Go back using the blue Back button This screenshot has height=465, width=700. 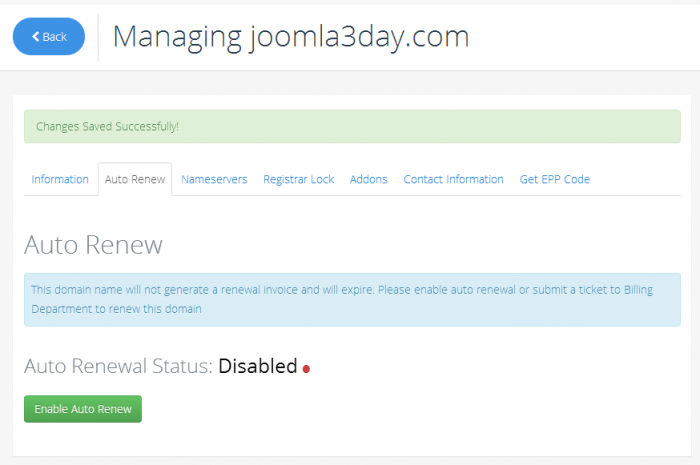tap(49, 37)
